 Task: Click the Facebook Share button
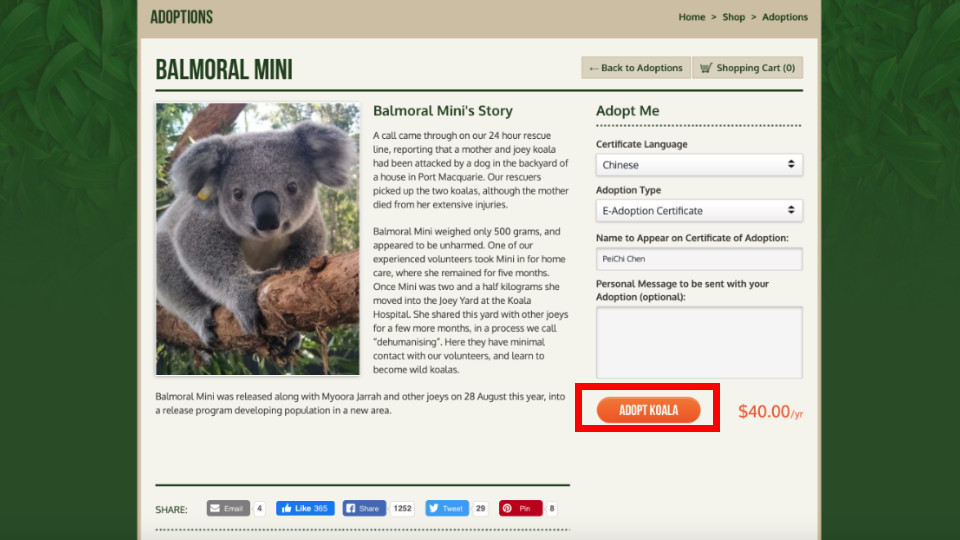click(364, 508)
